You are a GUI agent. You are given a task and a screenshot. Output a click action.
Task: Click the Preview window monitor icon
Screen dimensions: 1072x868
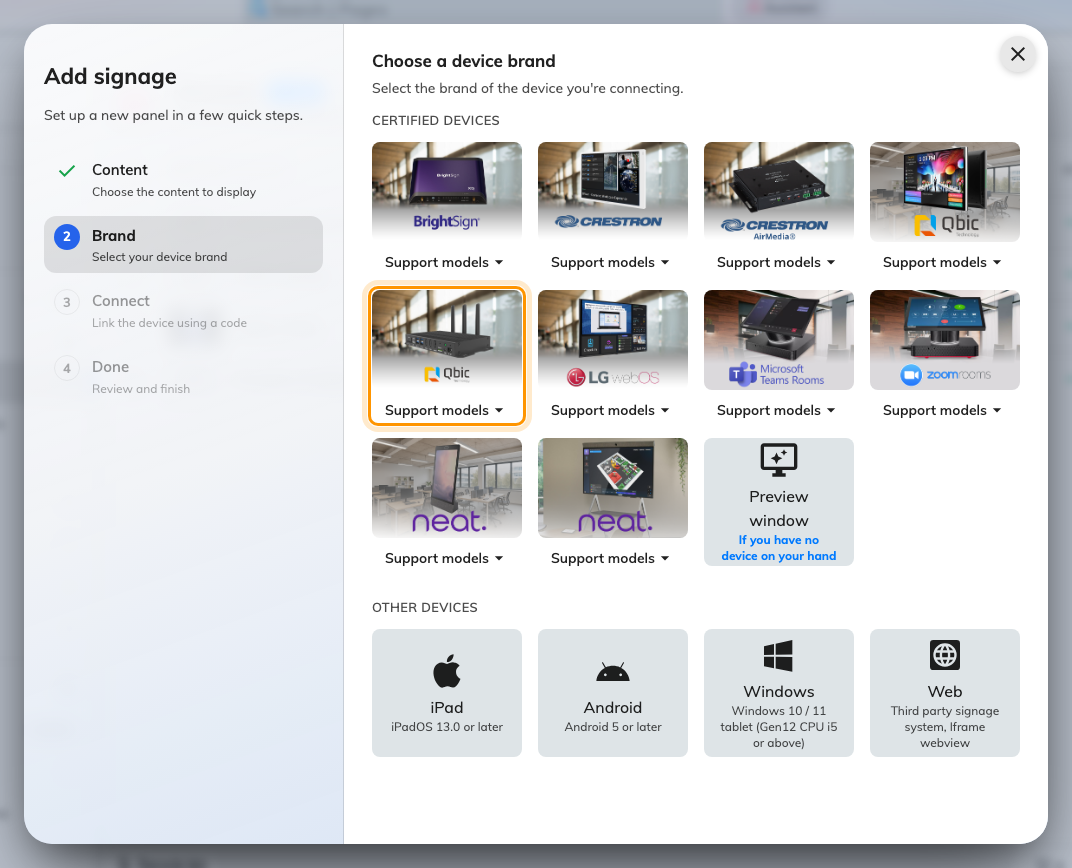click(779, 460)
